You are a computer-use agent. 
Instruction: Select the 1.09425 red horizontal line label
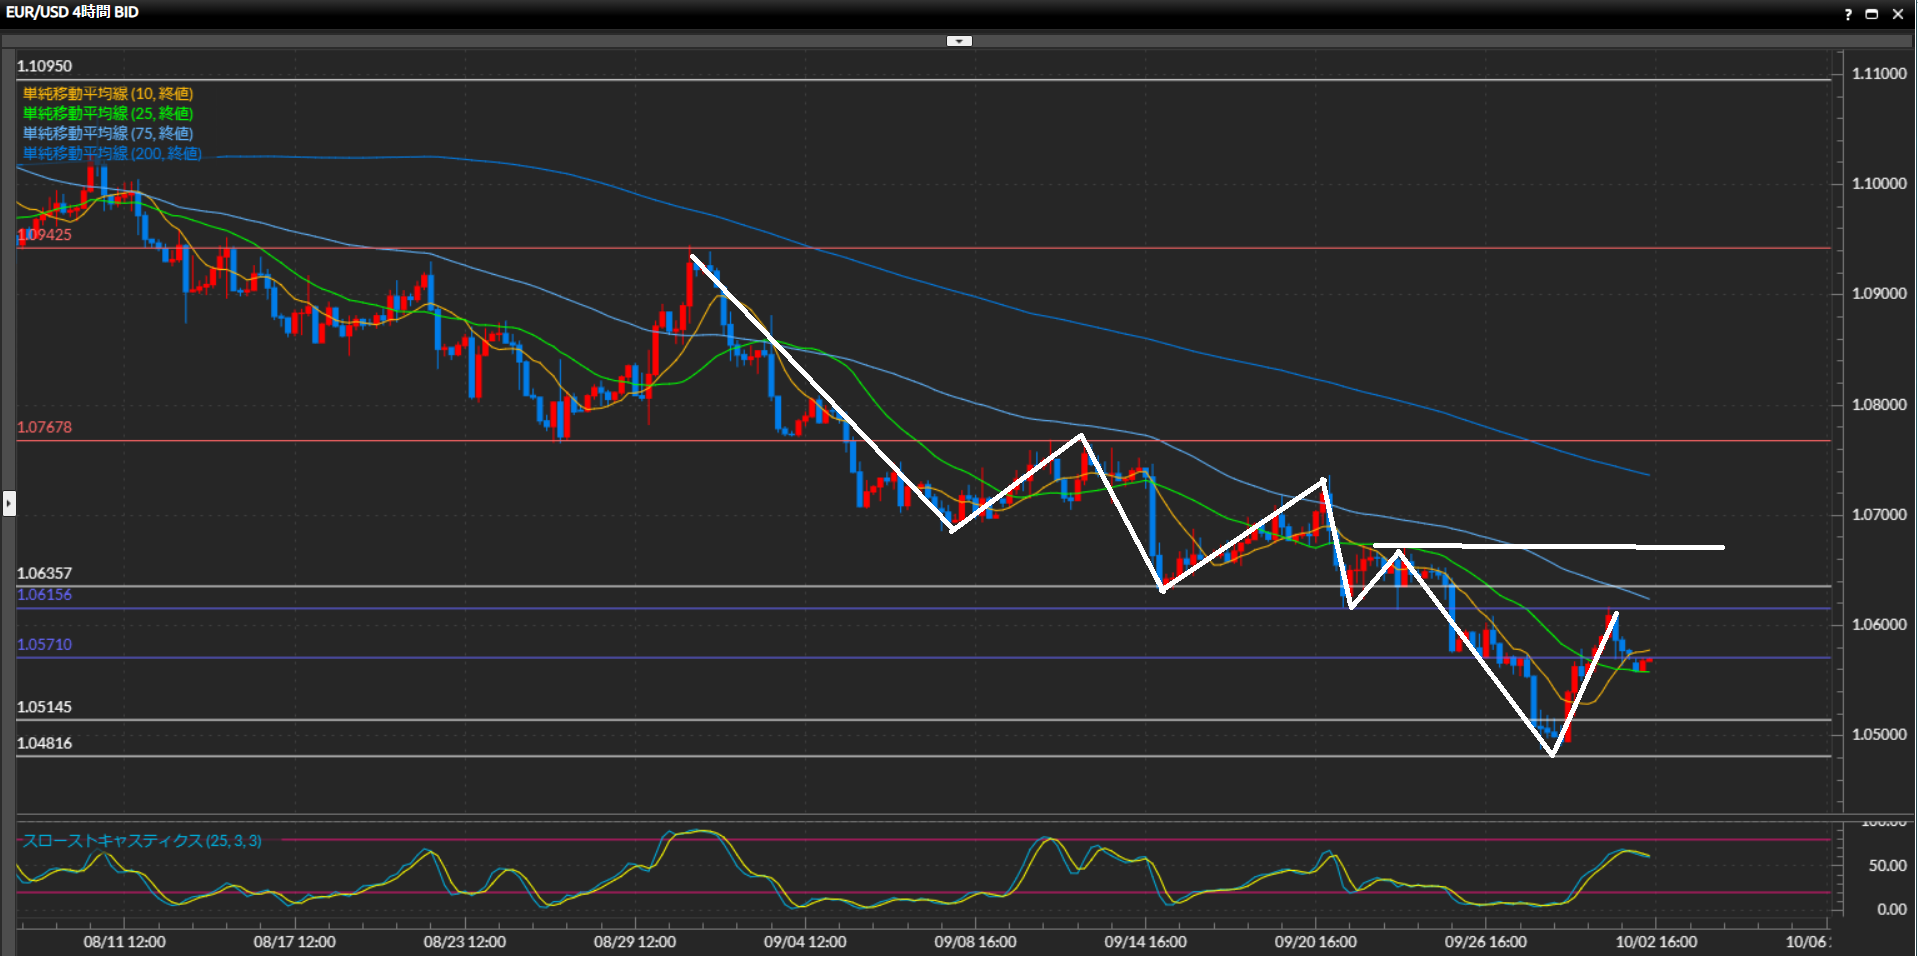(45, 235)
